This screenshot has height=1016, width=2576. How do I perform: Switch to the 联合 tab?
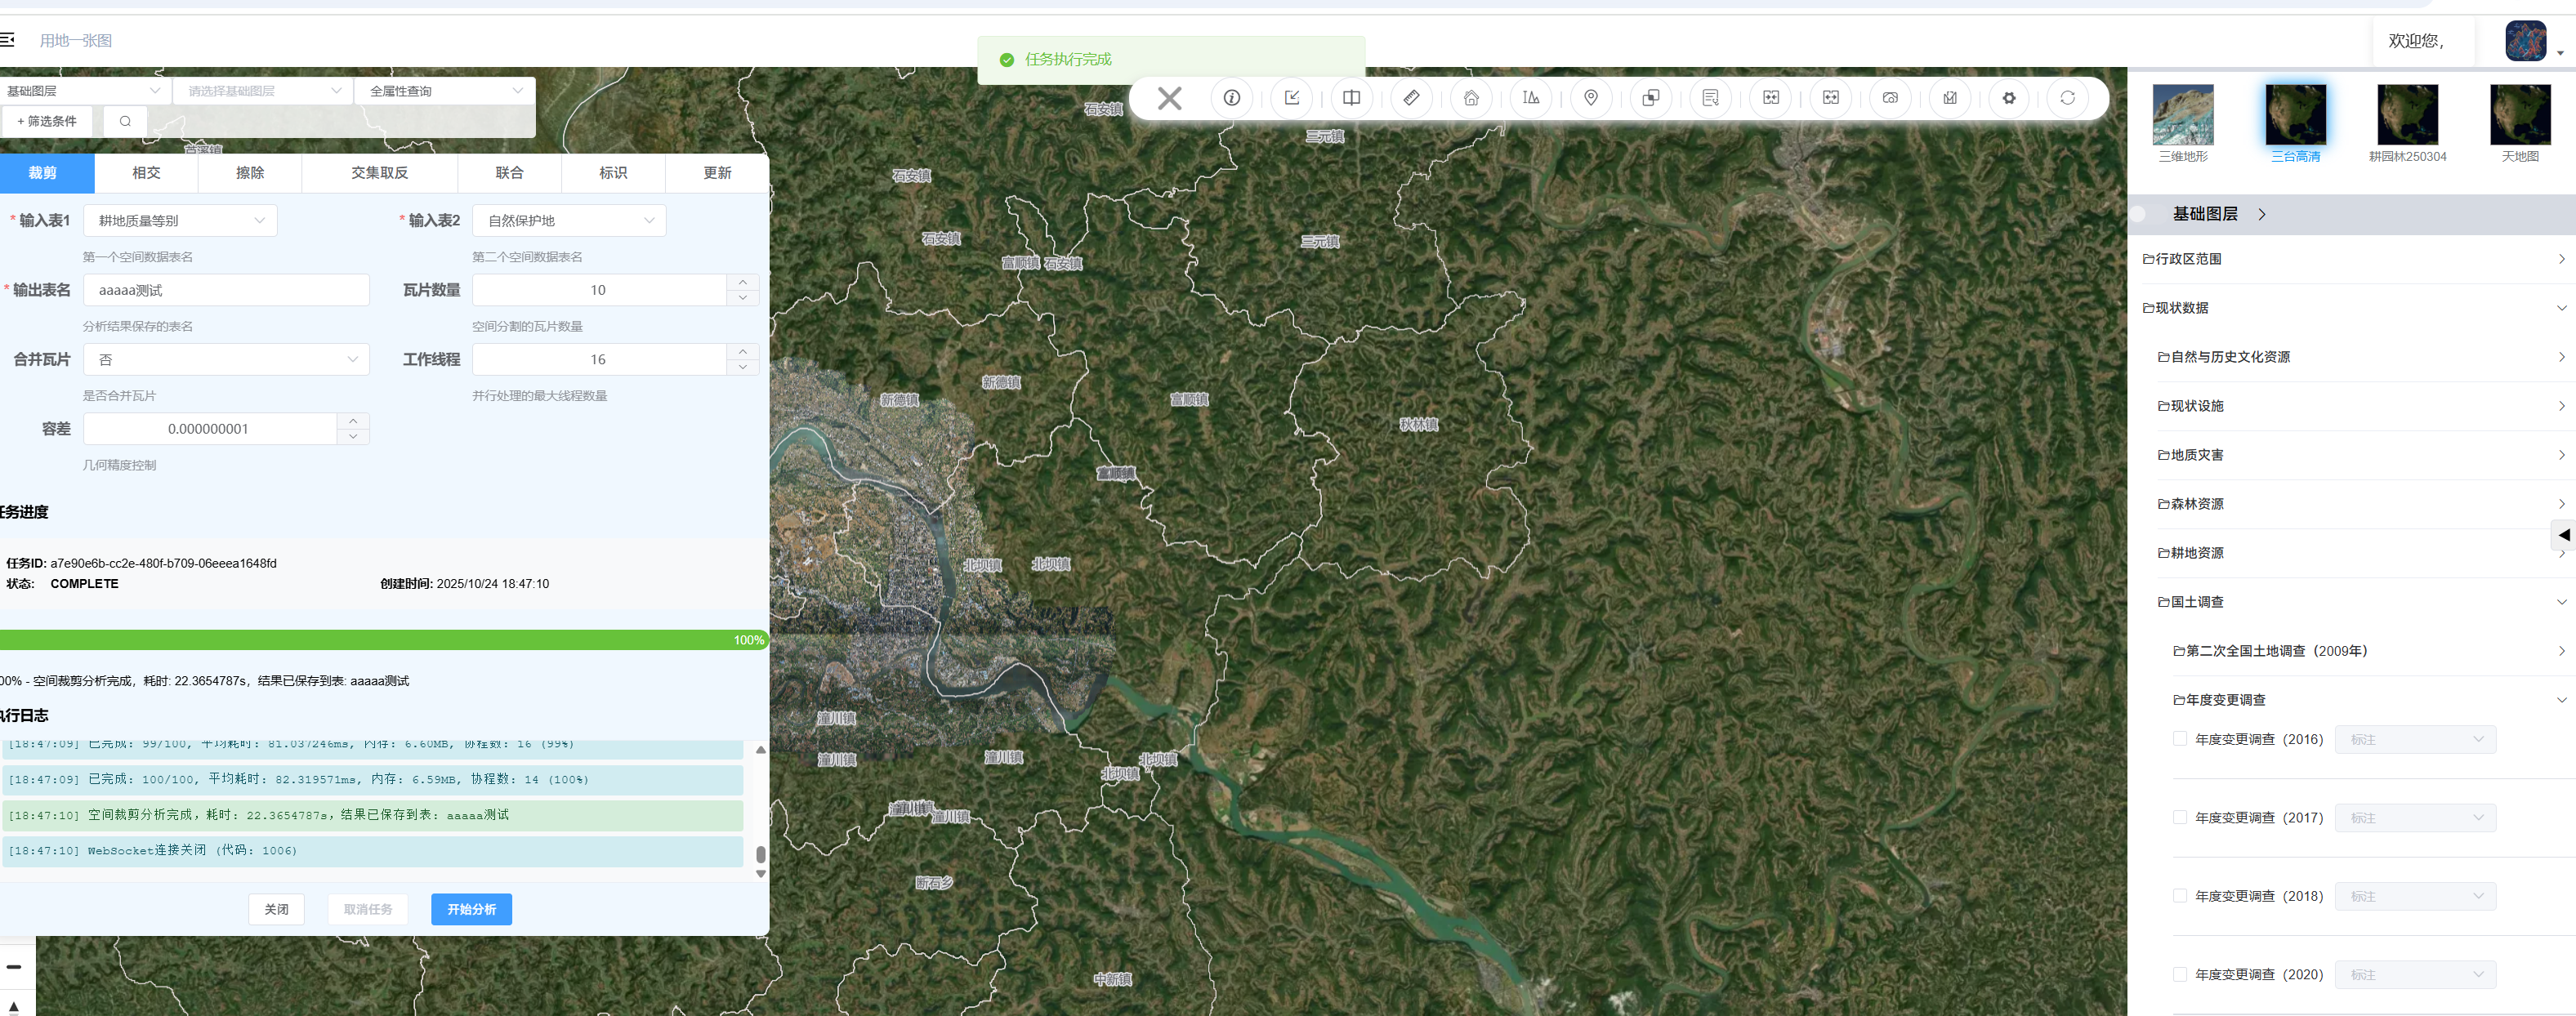(509, 173)
